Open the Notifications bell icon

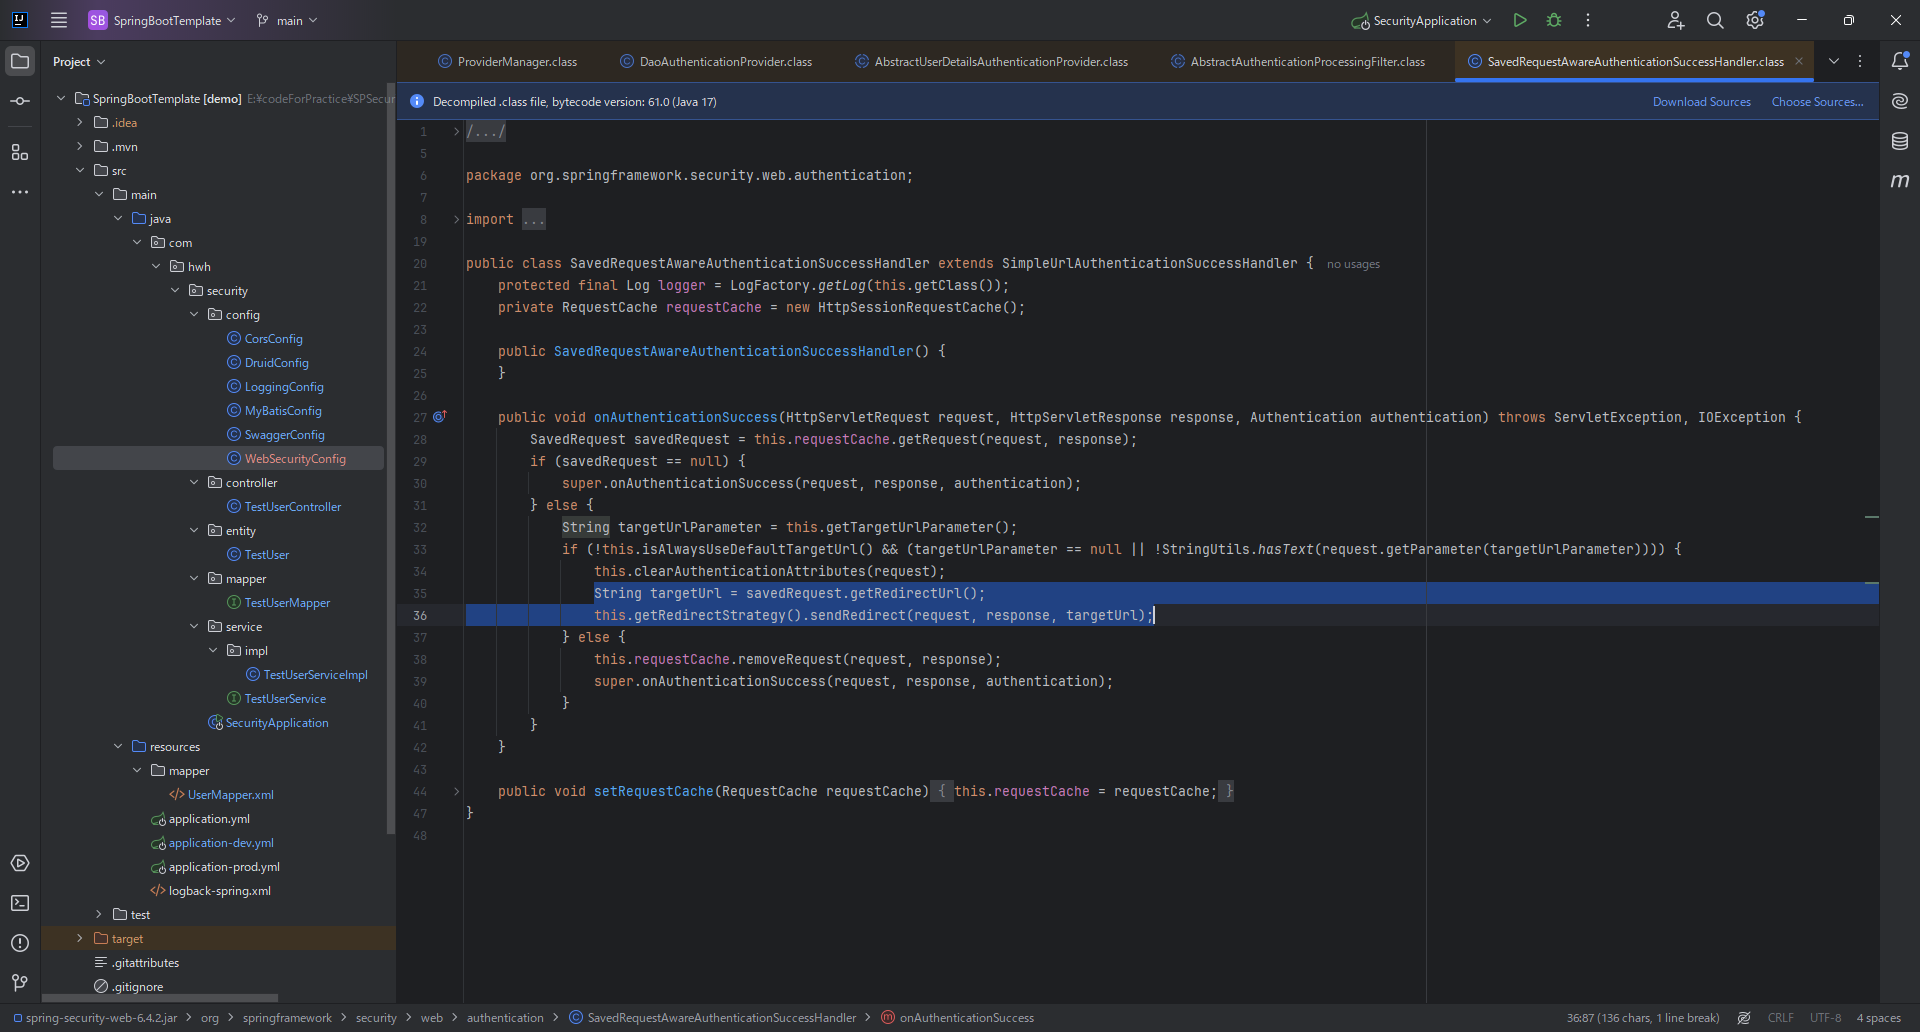point(1900,61)
